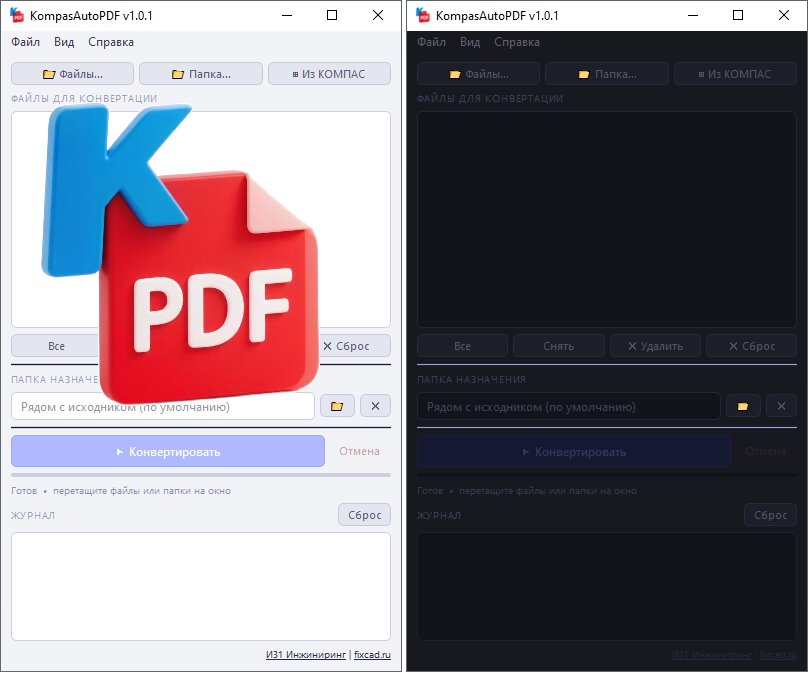Reset file list with Сброс in dark window

(752, 346)
